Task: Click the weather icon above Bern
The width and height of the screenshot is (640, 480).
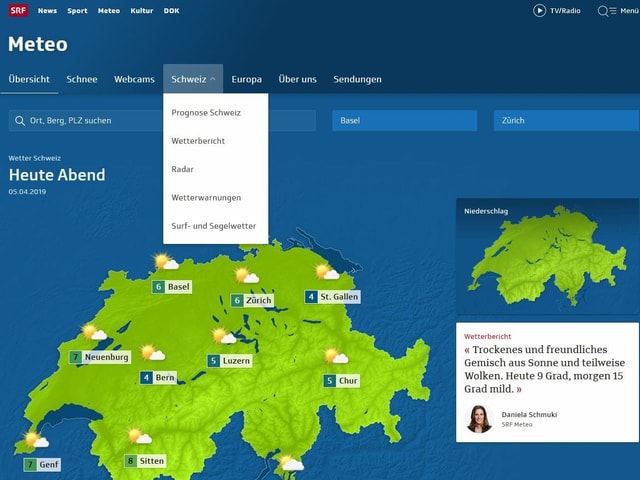Action: point(153,353)
